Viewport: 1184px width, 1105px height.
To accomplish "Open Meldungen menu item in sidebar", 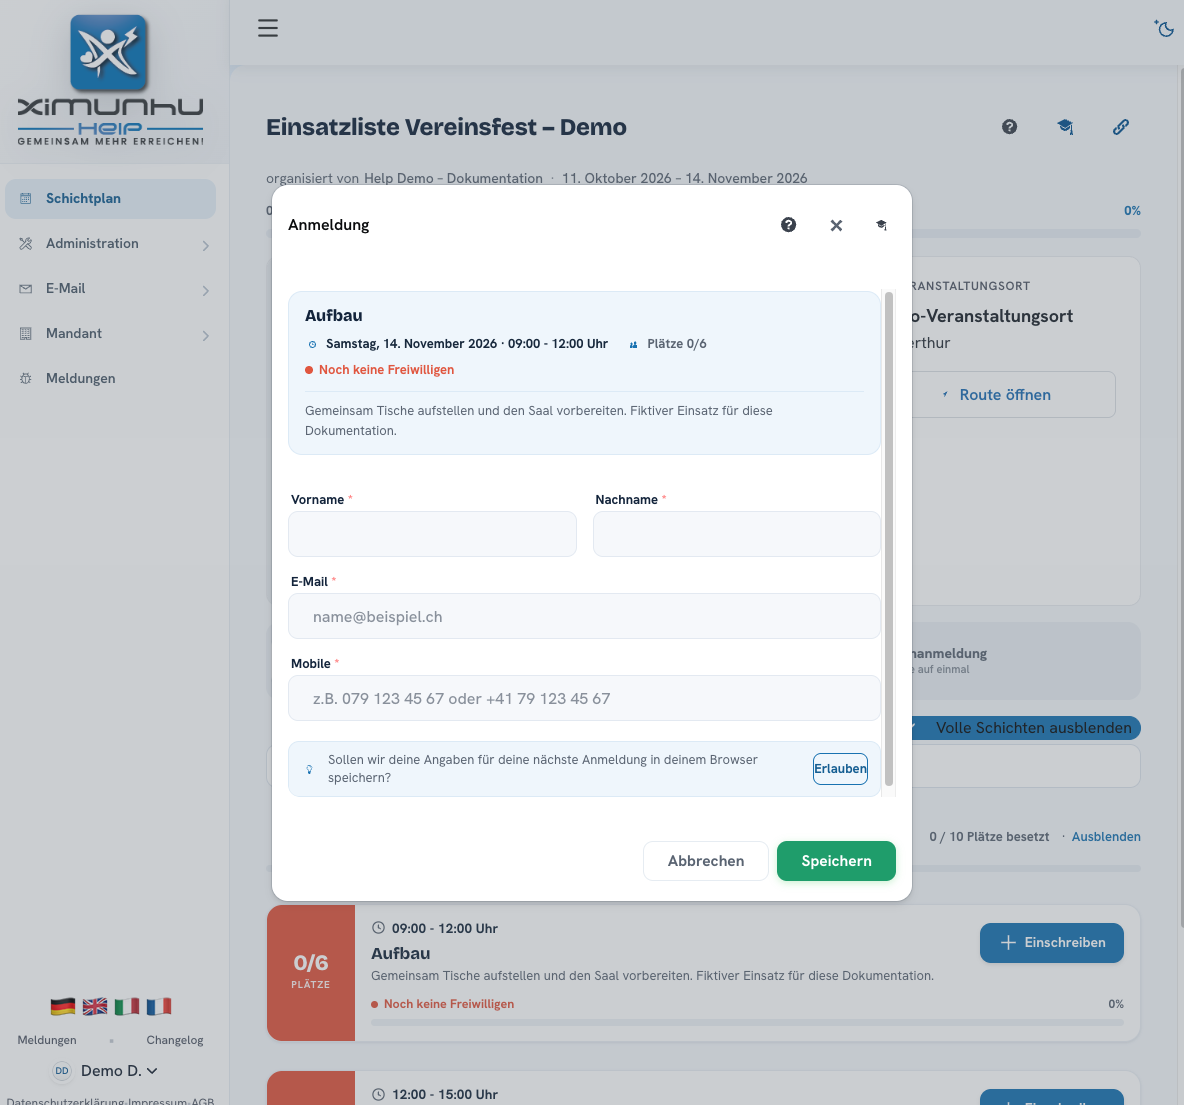I will 110,378.
